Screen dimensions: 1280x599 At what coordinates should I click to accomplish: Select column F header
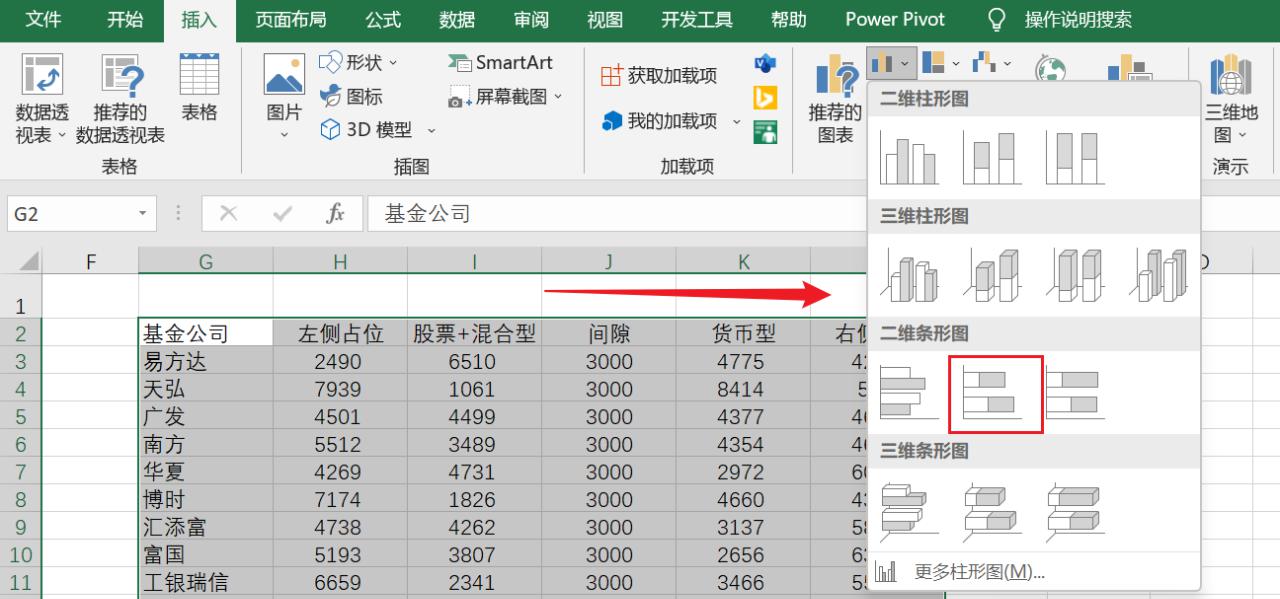(x=90, y=262)
